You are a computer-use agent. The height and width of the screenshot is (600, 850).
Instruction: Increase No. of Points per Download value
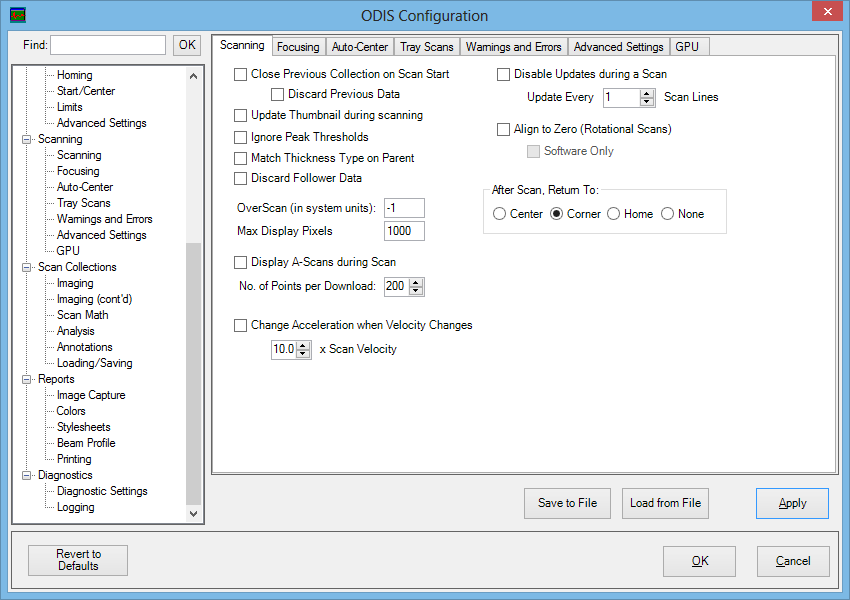pos(417,283)
